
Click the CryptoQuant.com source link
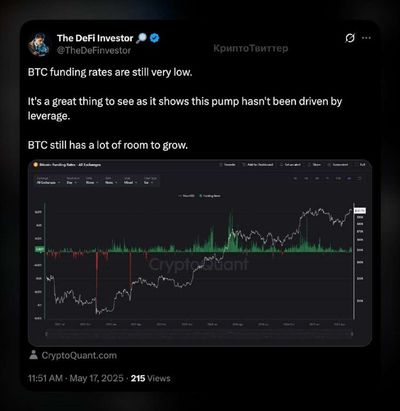point(79,355)
